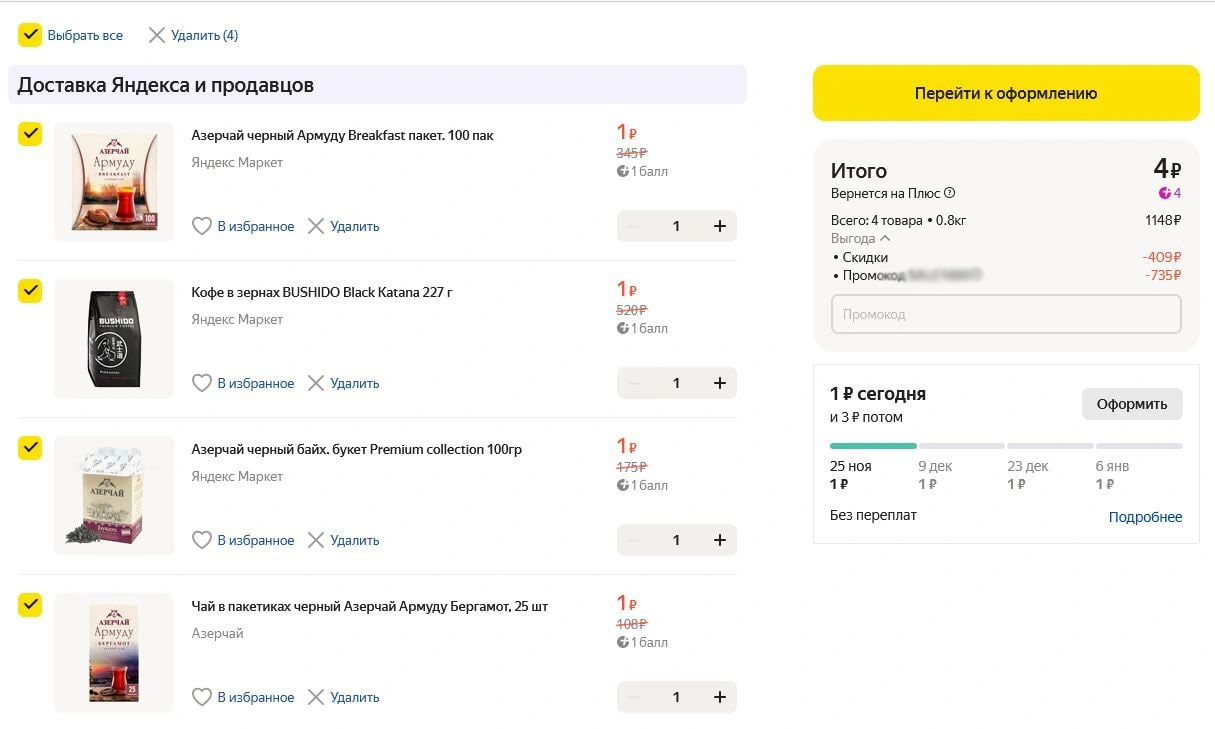The image size is (1215, 729).
Task: Click 'Яндекс Маркет' seller under BUSHIDO coffee
Action: (237, 319)
